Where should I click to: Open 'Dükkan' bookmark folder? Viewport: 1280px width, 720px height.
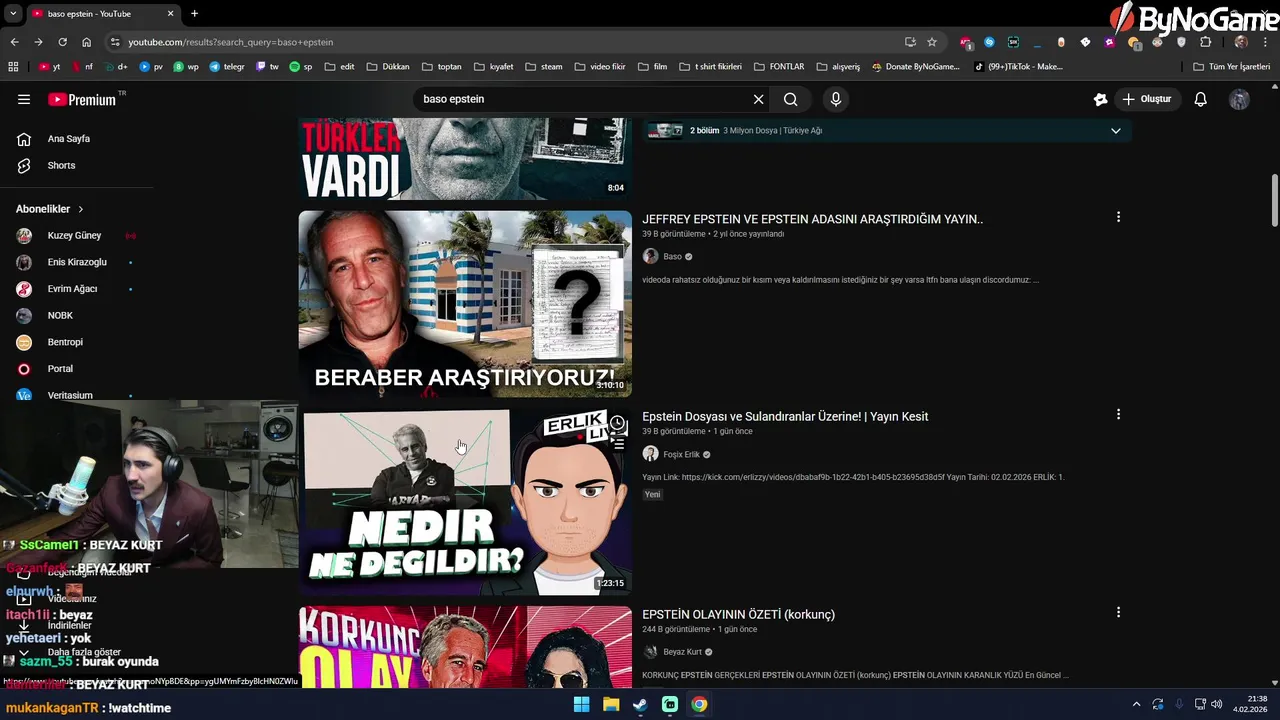tap(388, 67)
